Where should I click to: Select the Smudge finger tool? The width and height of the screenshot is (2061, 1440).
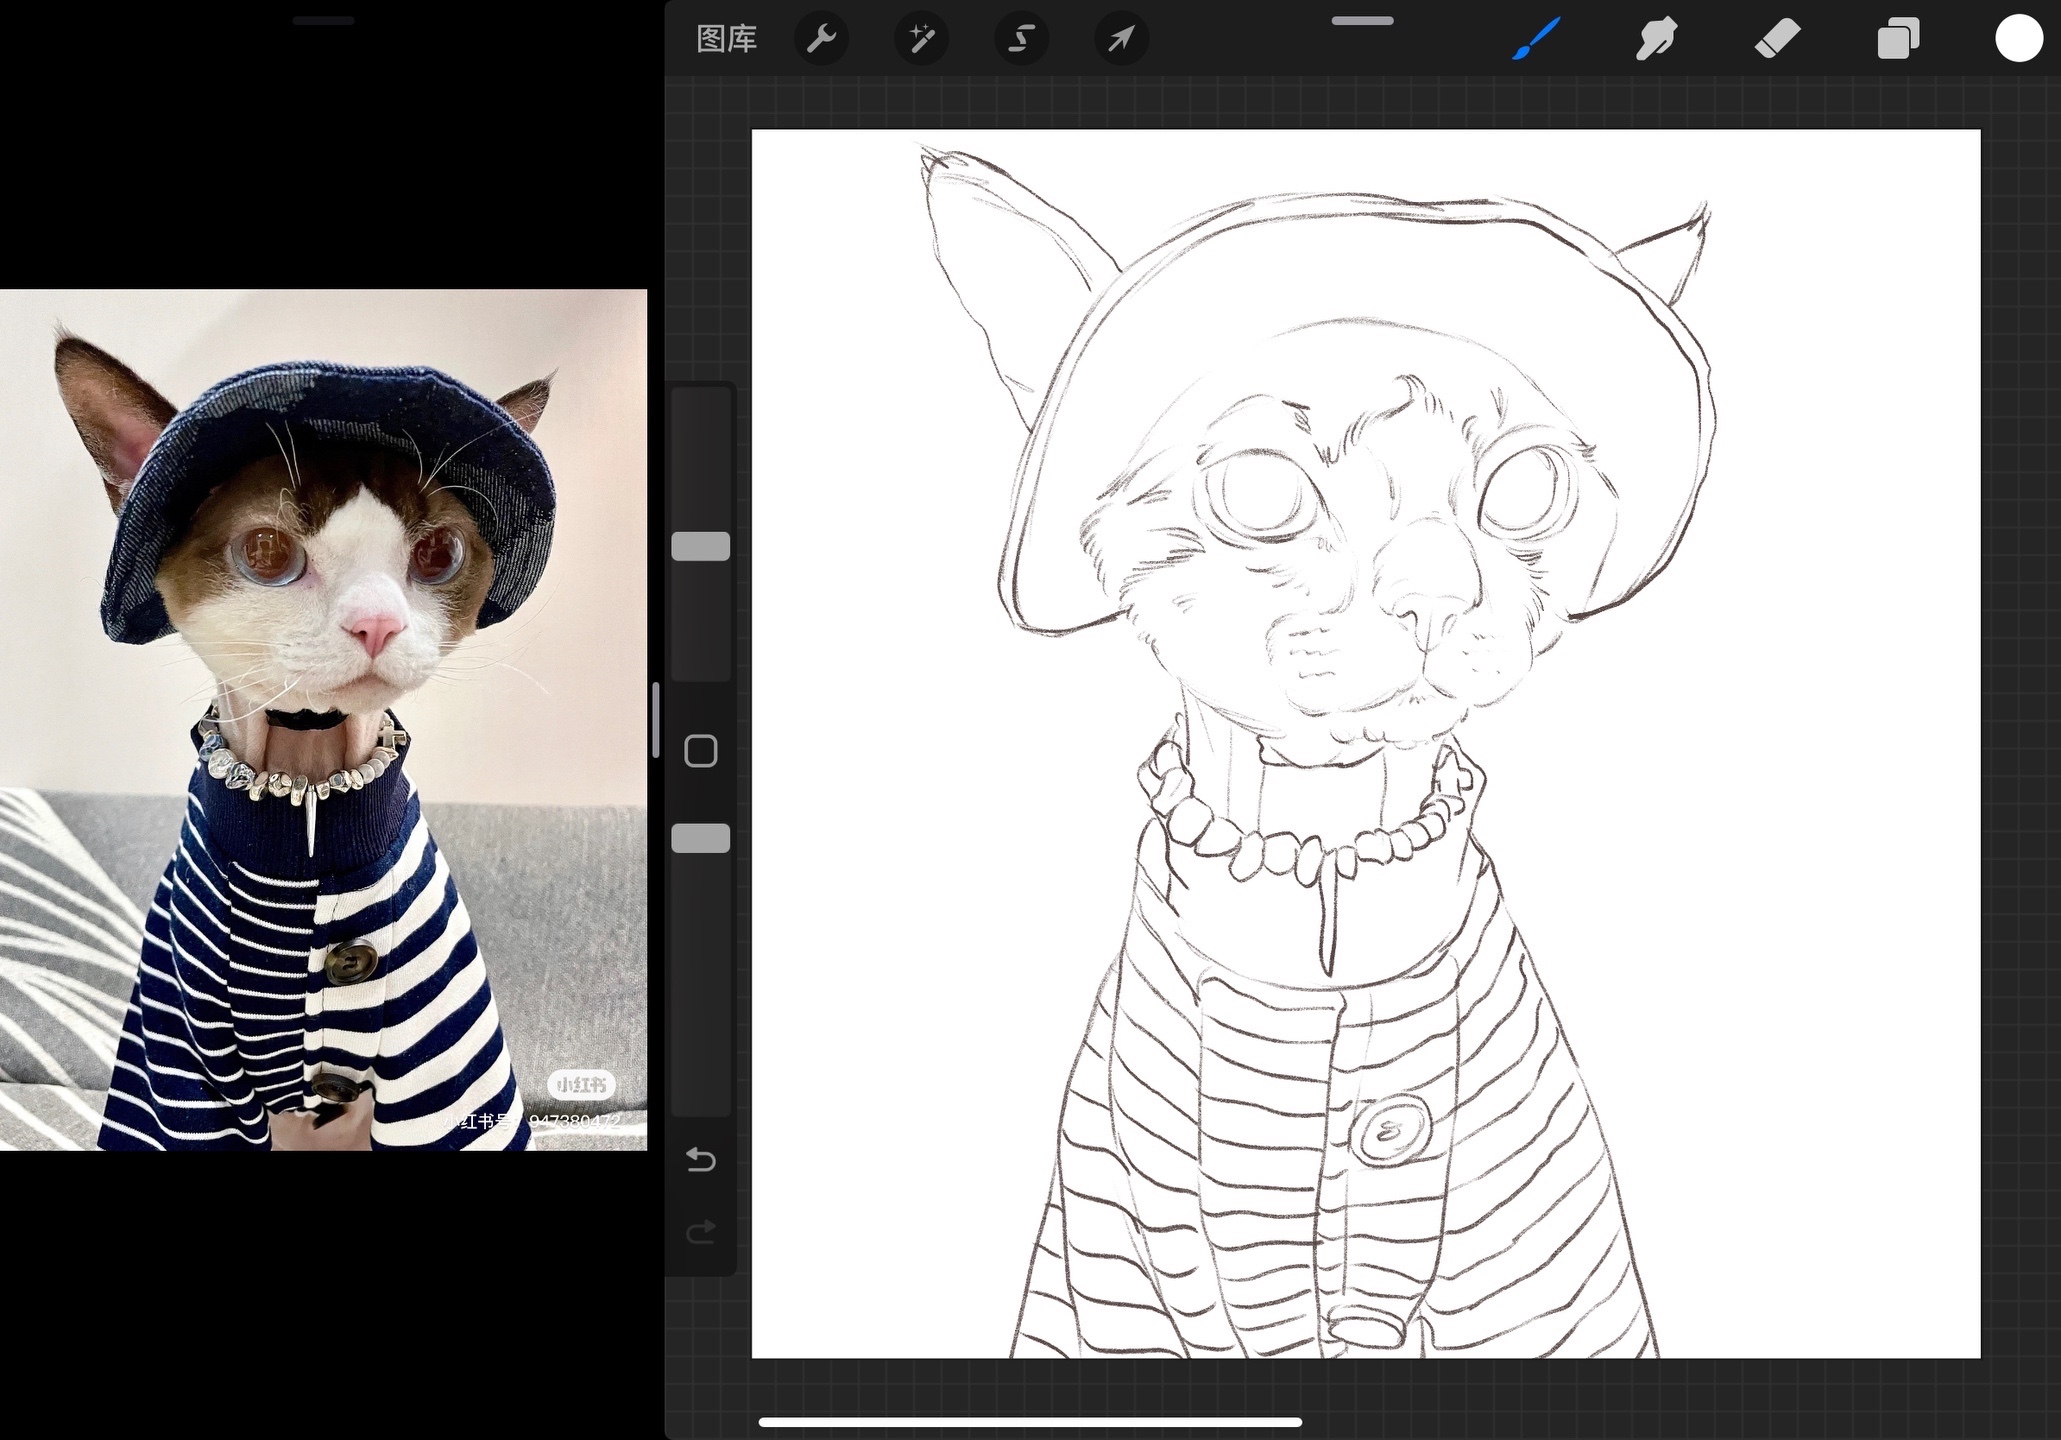(1656, 39)
